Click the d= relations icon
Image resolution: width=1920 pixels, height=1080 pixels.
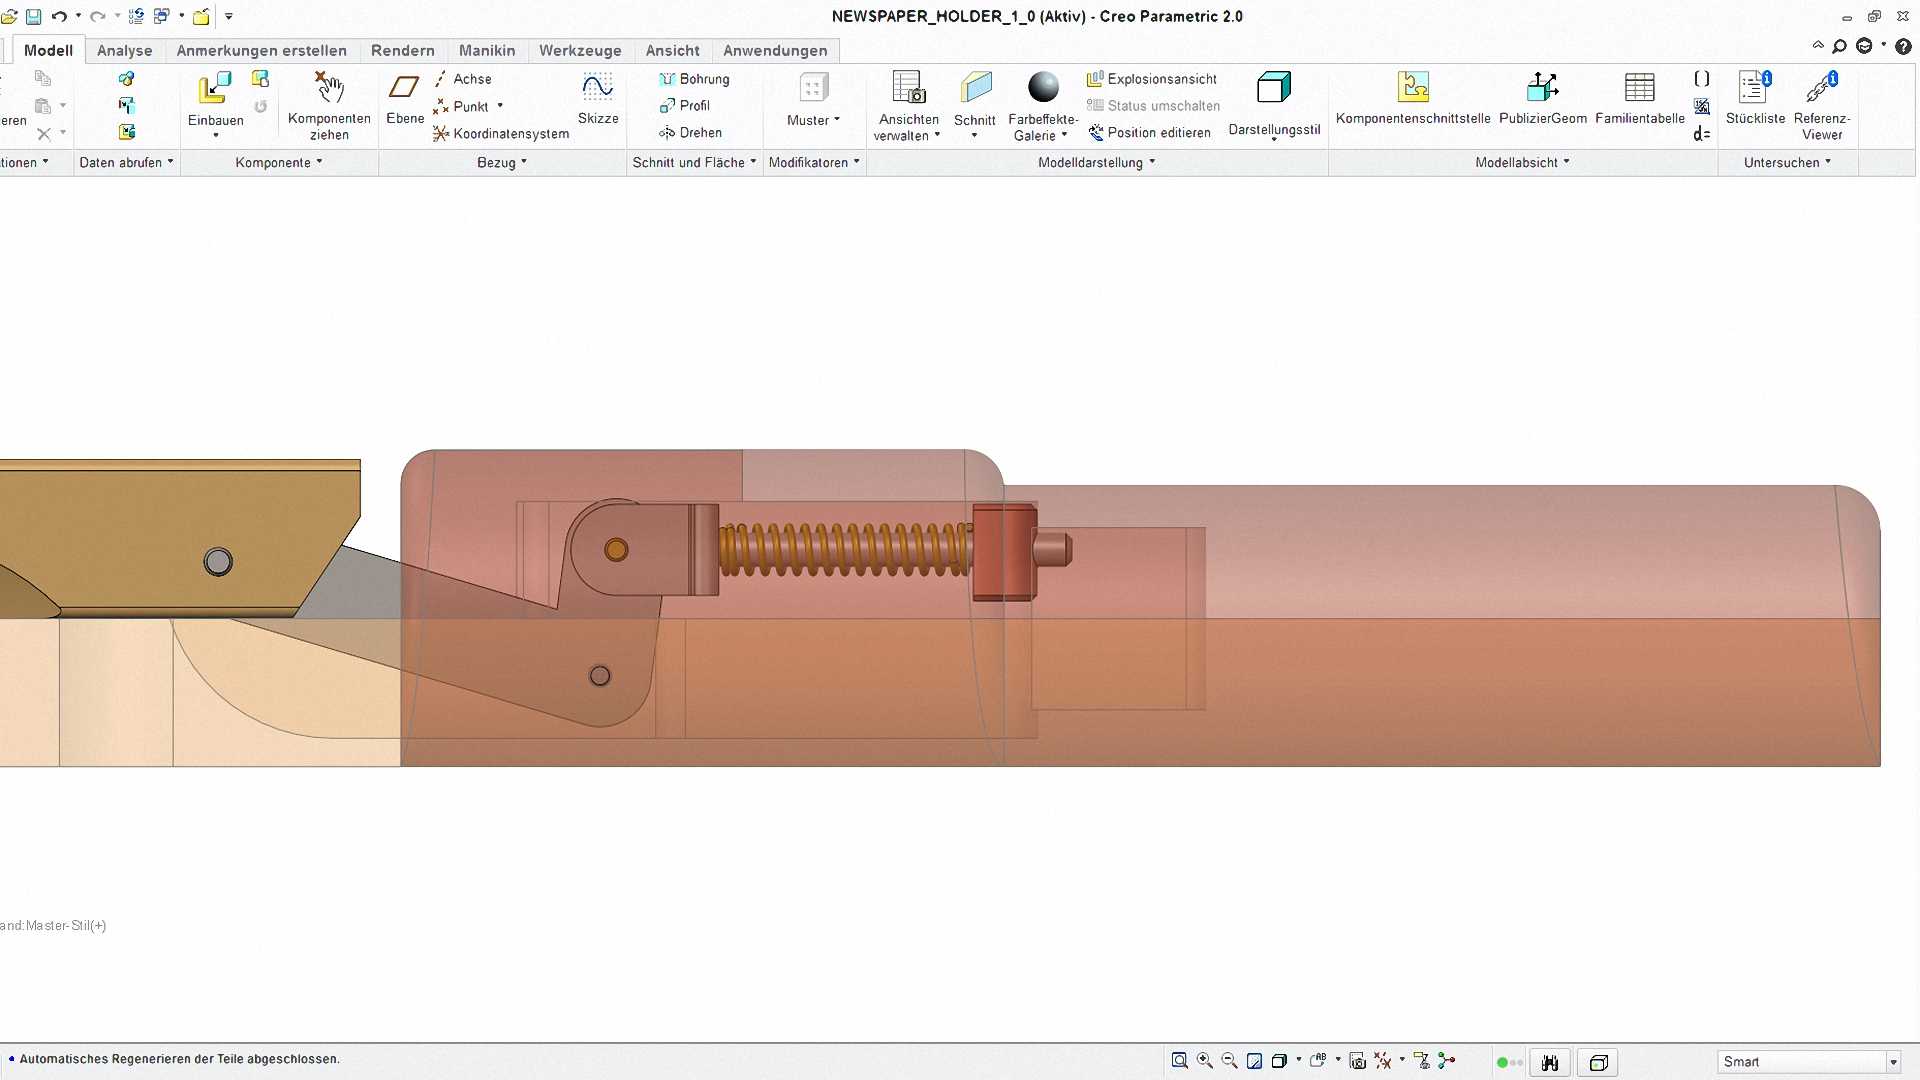coord(1701,133)
